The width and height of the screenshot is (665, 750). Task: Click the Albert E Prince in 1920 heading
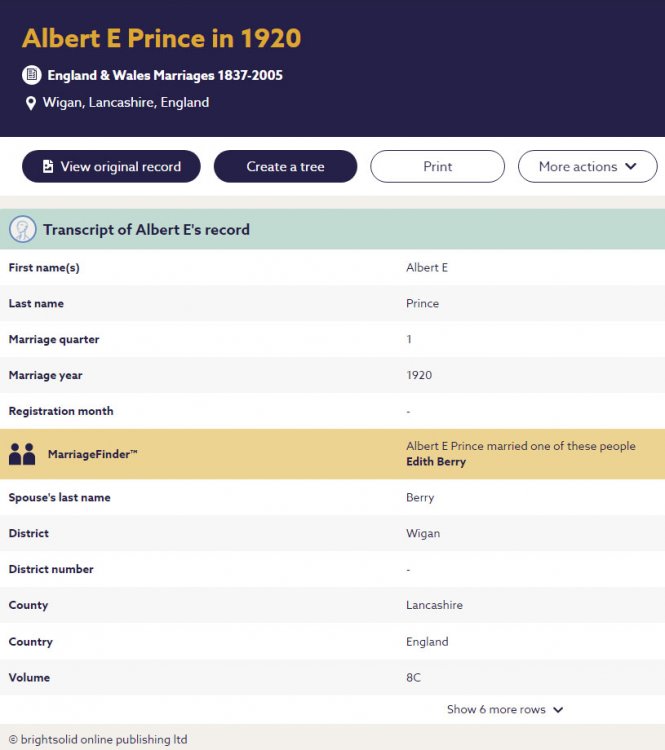(161, 39)
